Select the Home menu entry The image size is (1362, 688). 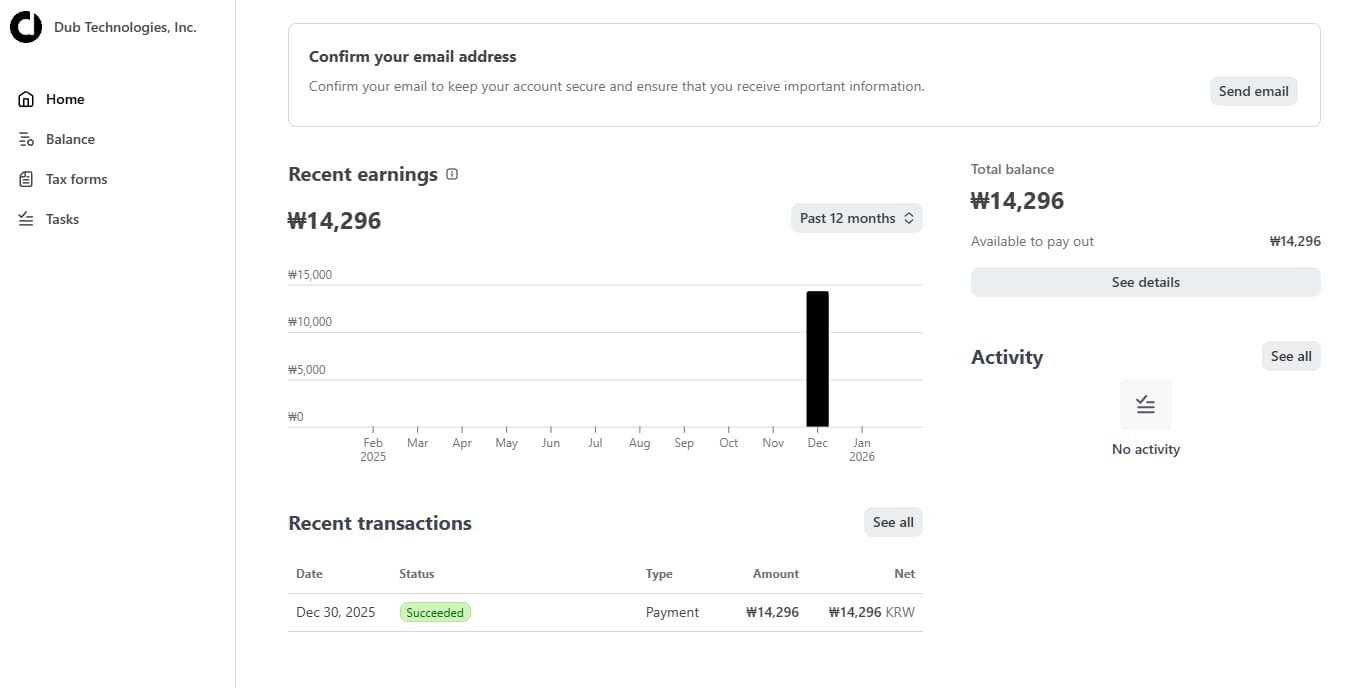(x=64, y=99)
